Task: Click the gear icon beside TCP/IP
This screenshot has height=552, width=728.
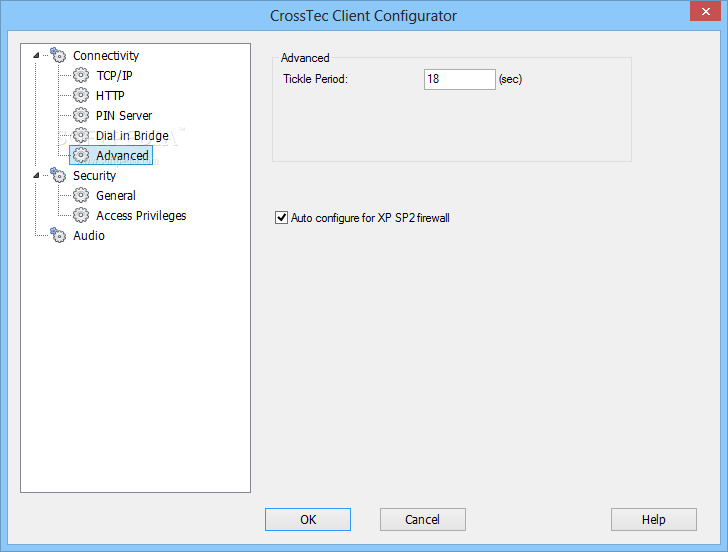Action: (x=81, y=75)
